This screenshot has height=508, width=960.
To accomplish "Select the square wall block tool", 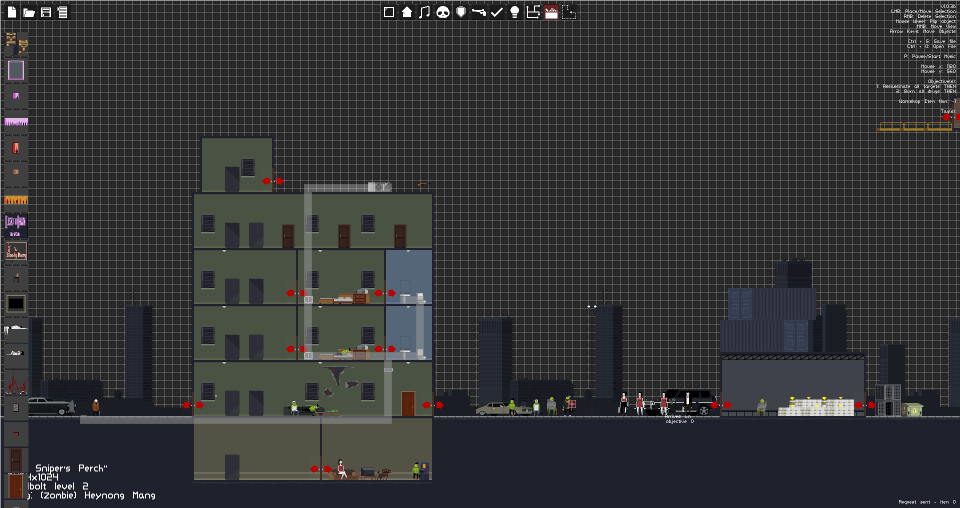I will (389, 12).
